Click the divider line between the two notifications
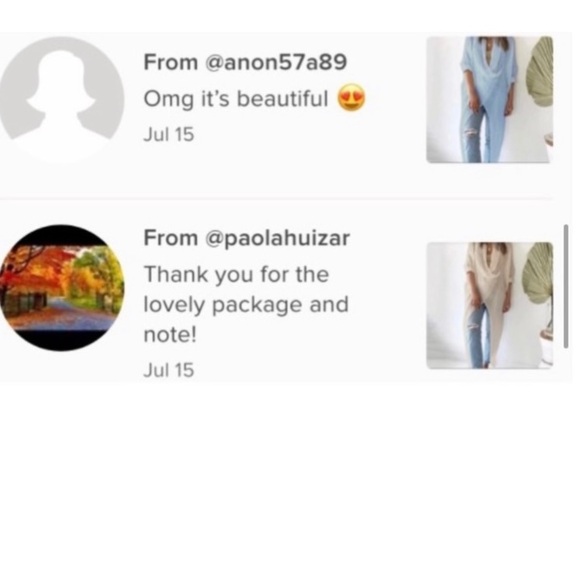 (x=277, y=199)
